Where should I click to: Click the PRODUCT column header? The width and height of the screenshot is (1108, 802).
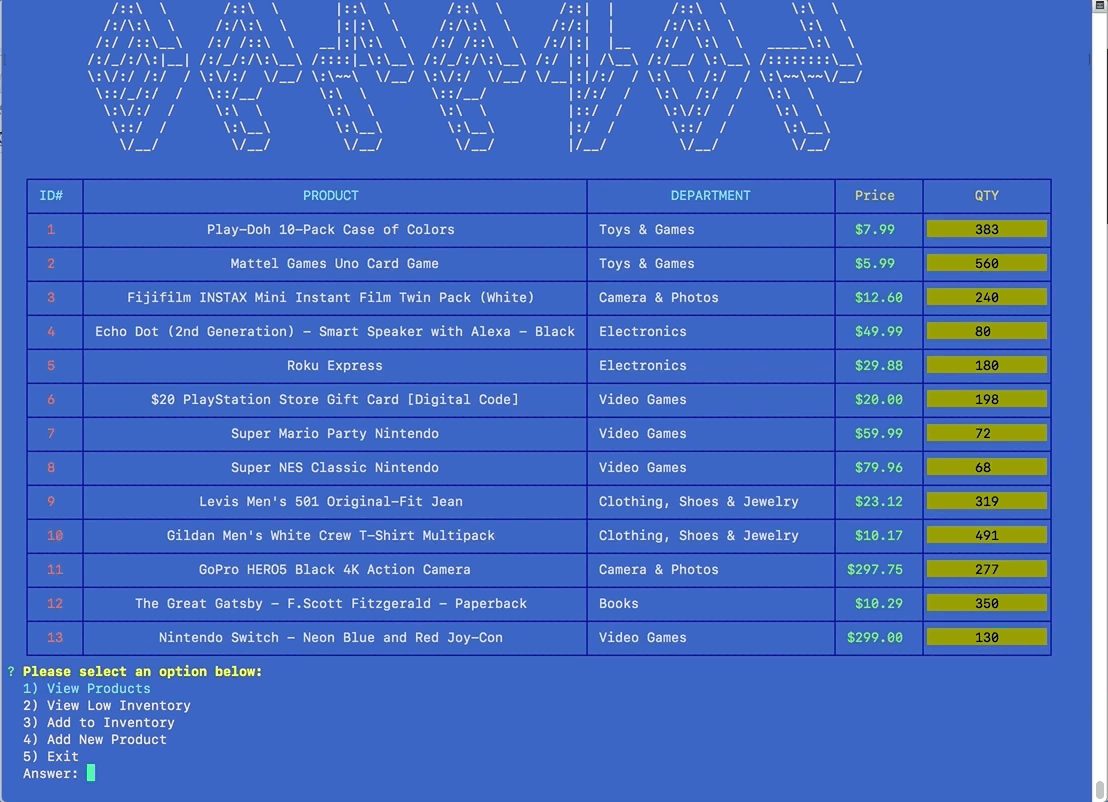331,196
